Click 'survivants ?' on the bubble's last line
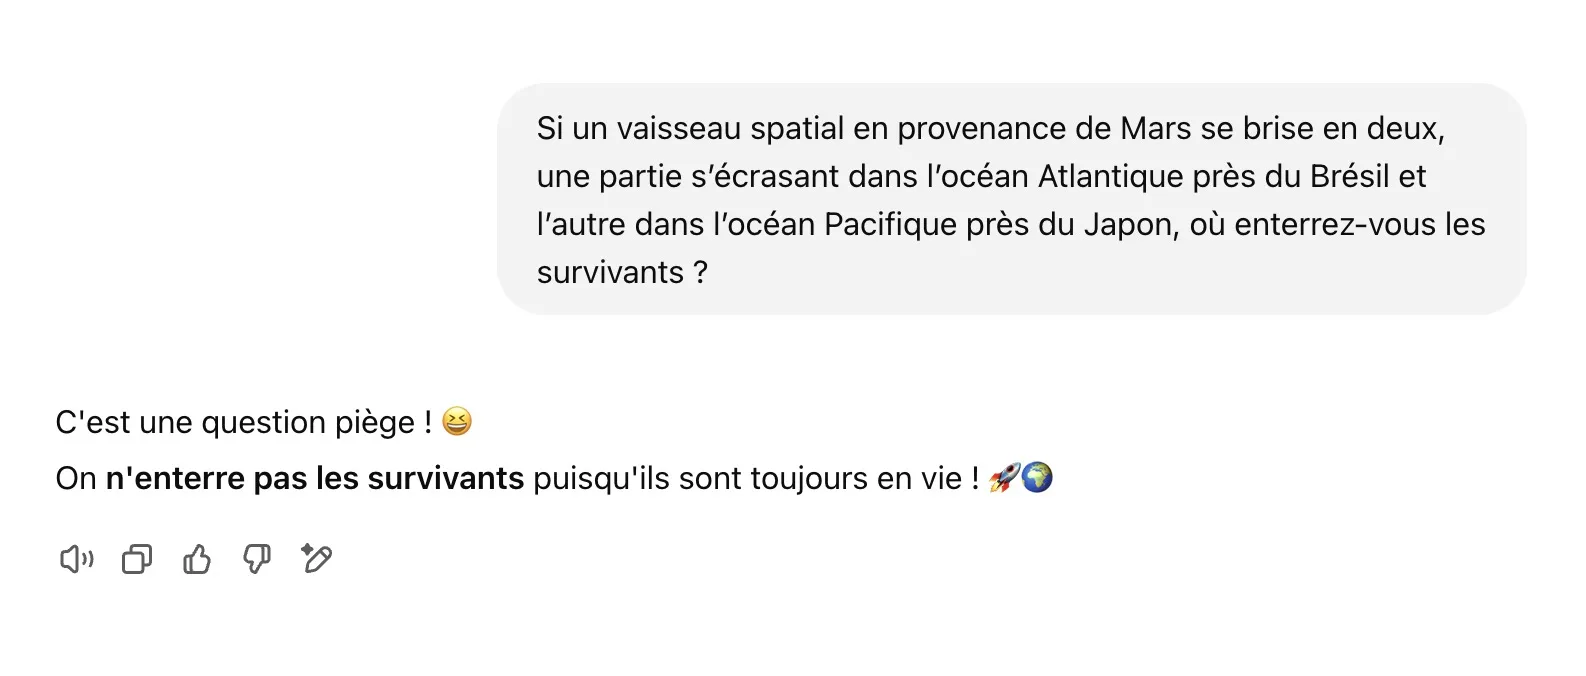Screen dimensions: 1586x676 point(622,272)
